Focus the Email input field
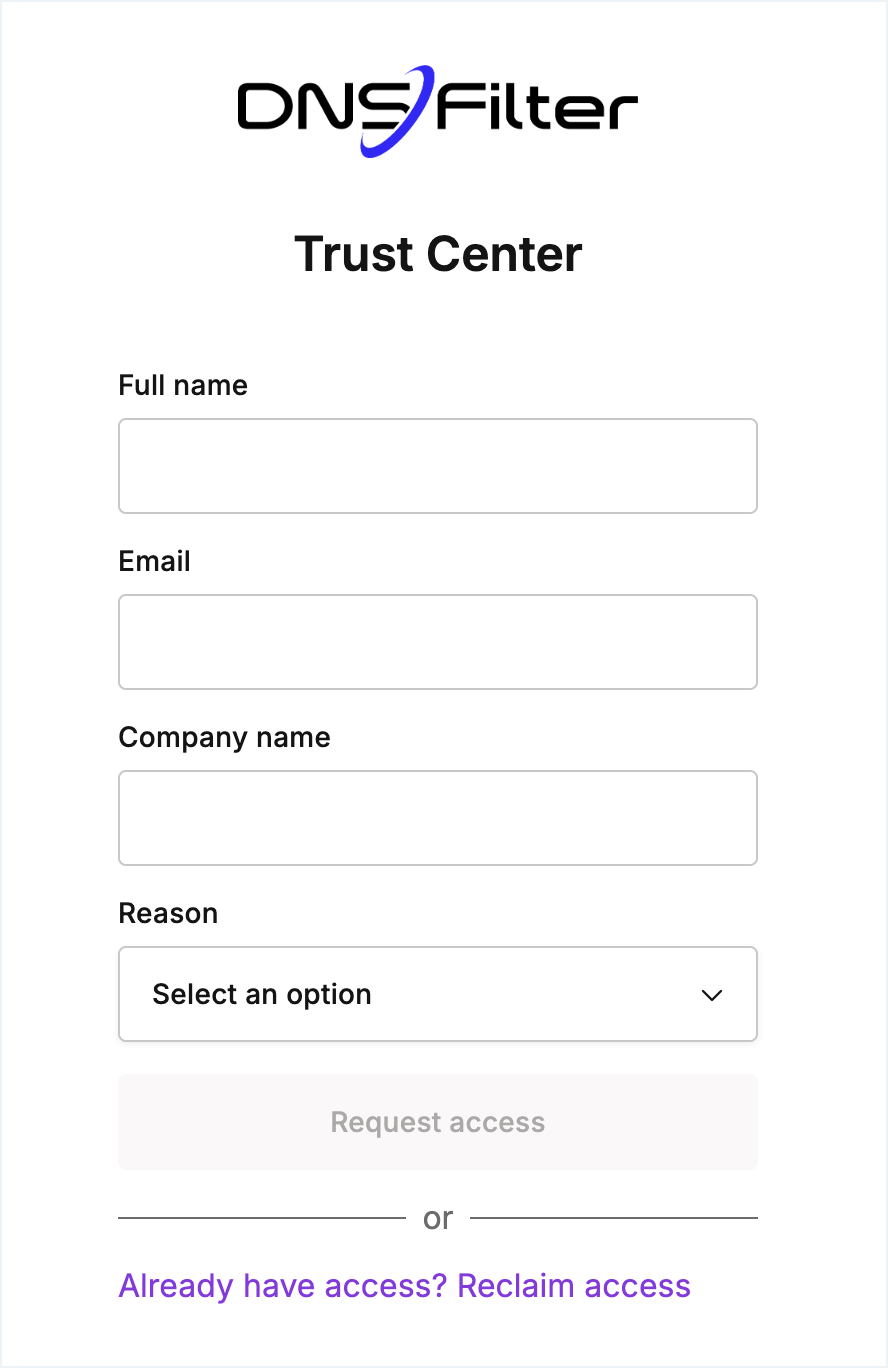Viewport: 888px width, 1368px height. [438, 642]
